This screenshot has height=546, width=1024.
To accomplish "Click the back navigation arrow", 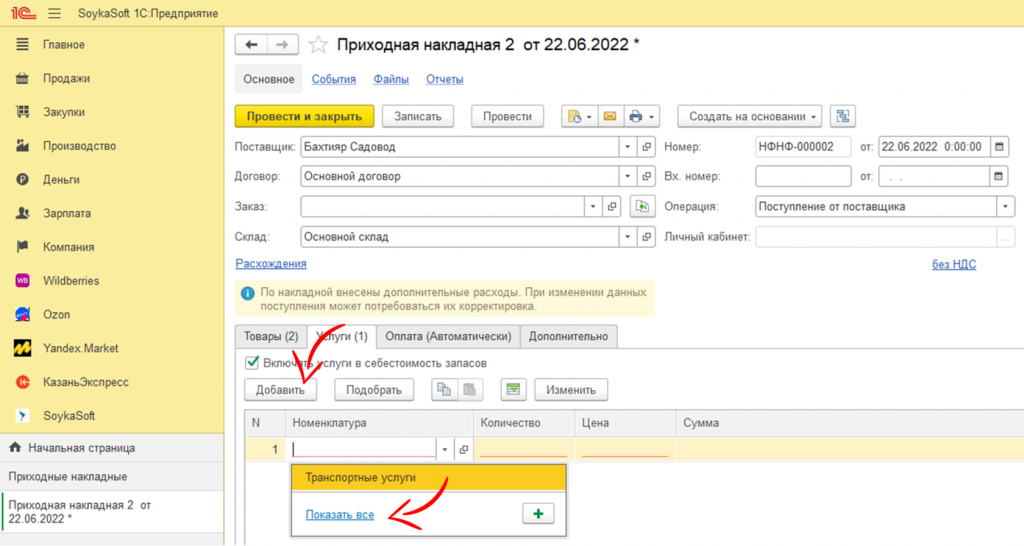I will point(251,44).
